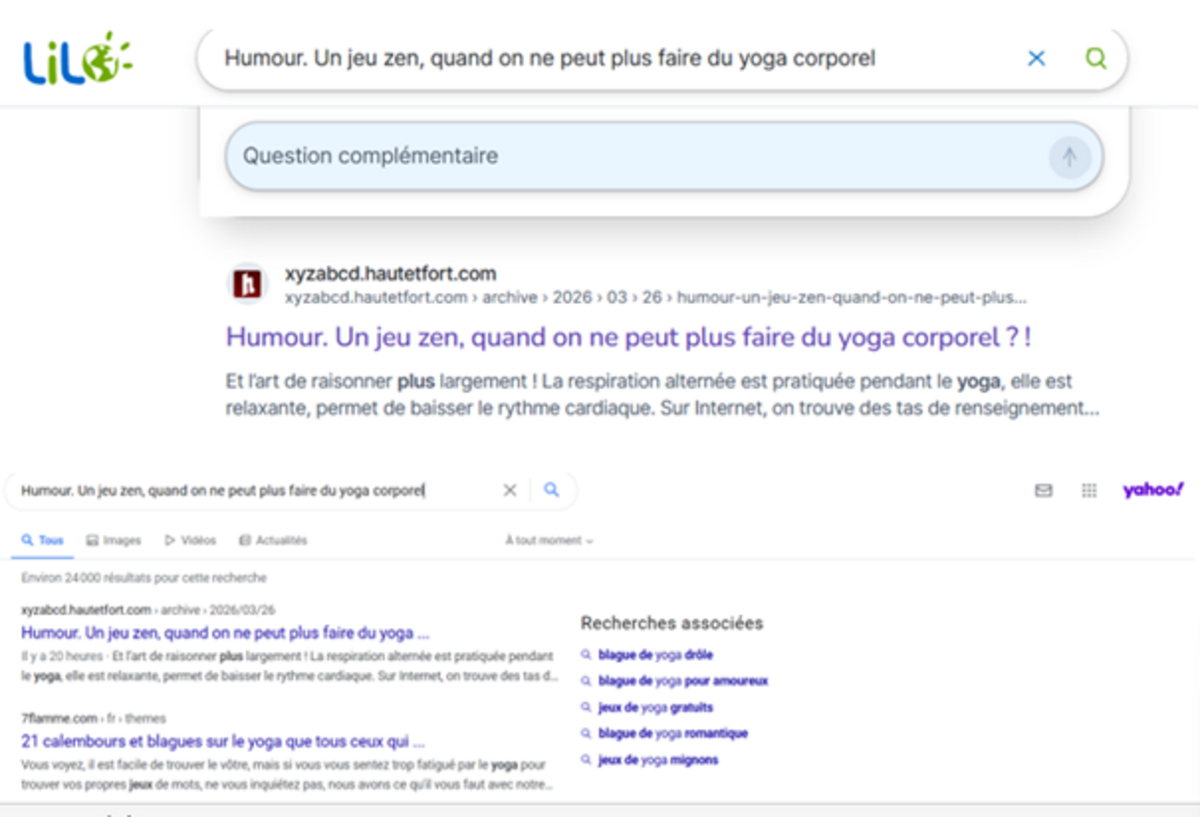Open the Yahoo apps grid icon
This screenshot has height=817, width=1200.
[1089, 490]
